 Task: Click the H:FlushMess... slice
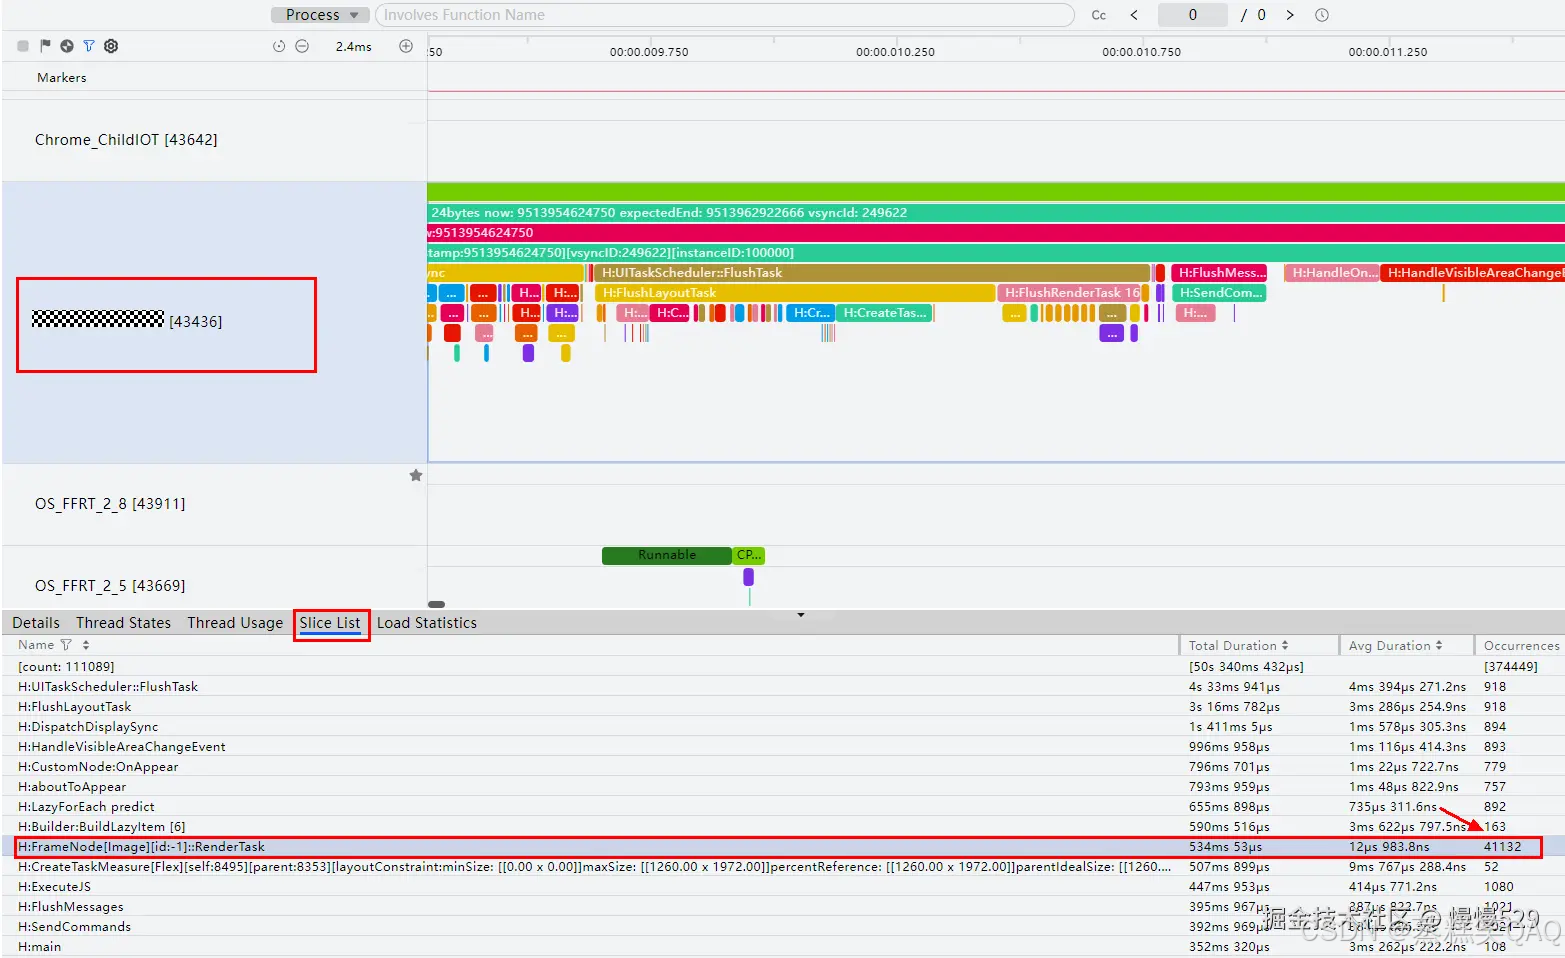pos(1219,273)
